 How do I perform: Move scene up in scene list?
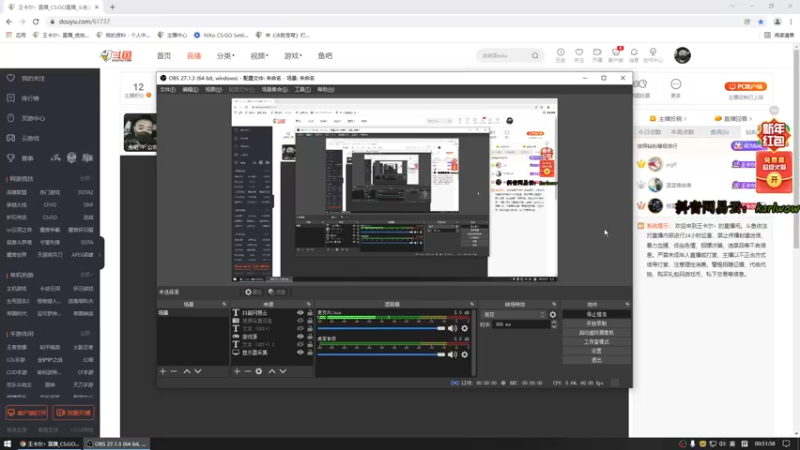pos(187,371)
